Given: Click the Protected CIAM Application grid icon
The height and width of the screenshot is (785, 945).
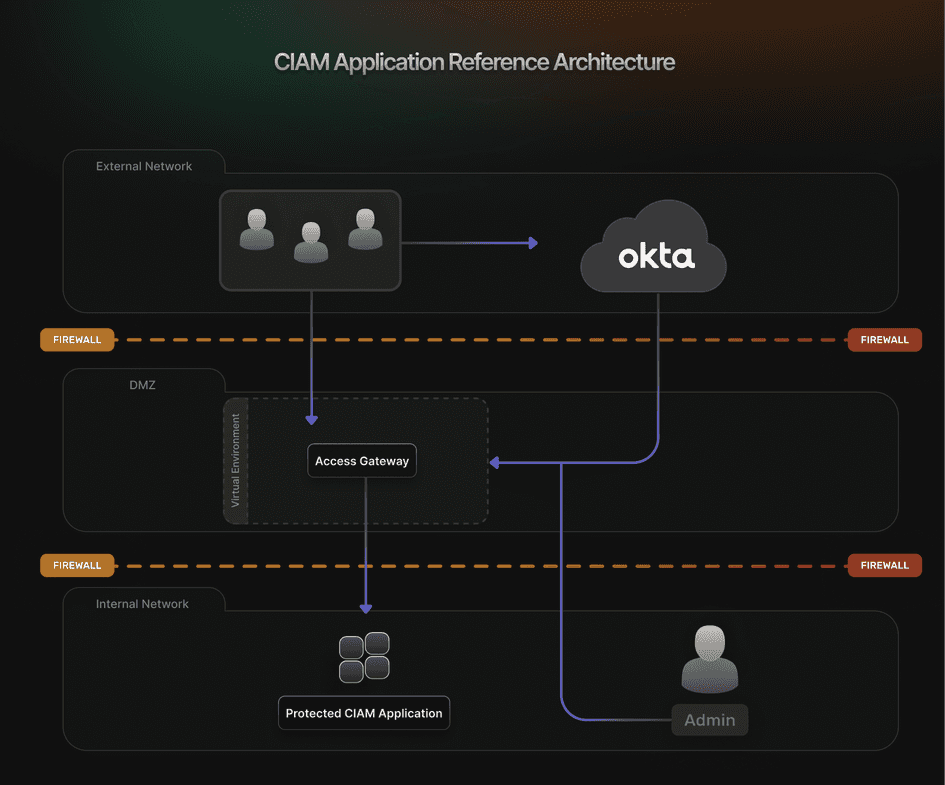Looking at the screenshot, I should (363, 657).
